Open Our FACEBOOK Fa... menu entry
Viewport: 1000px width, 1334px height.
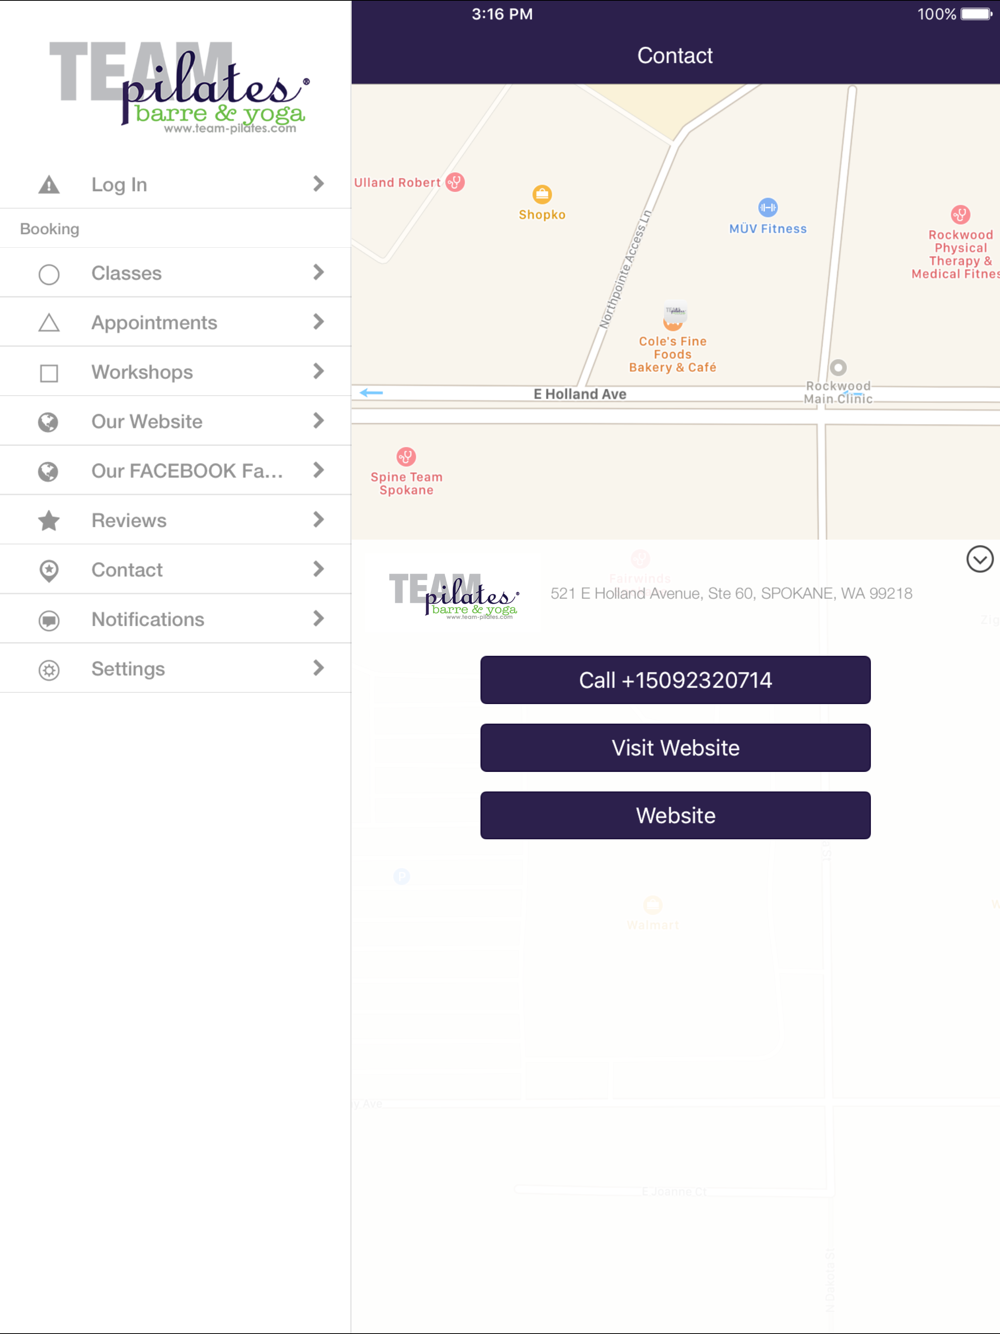[175, 471]
